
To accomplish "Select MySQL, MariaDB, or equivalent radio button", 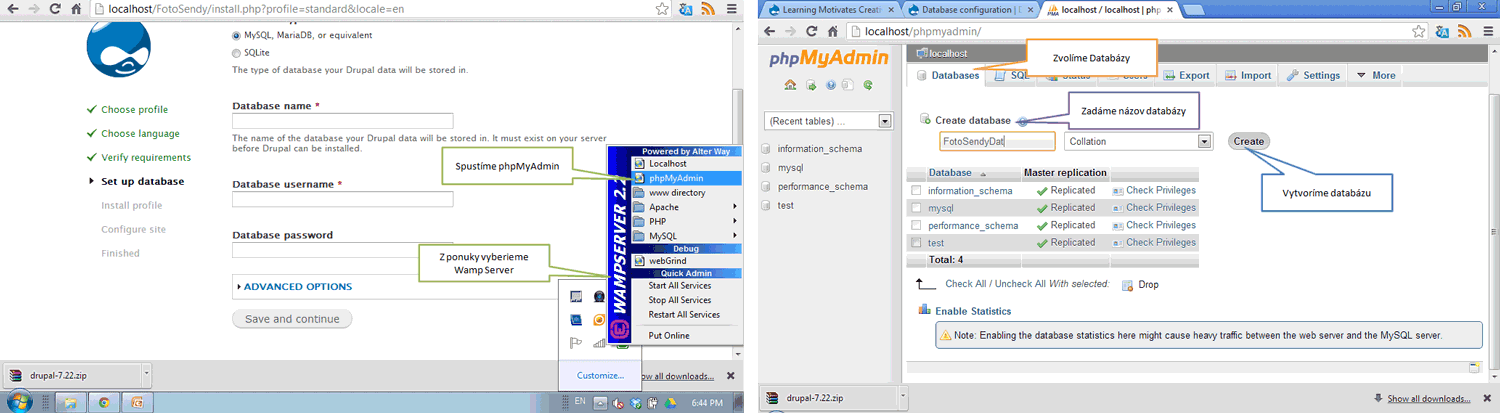I will pos(236,35).
